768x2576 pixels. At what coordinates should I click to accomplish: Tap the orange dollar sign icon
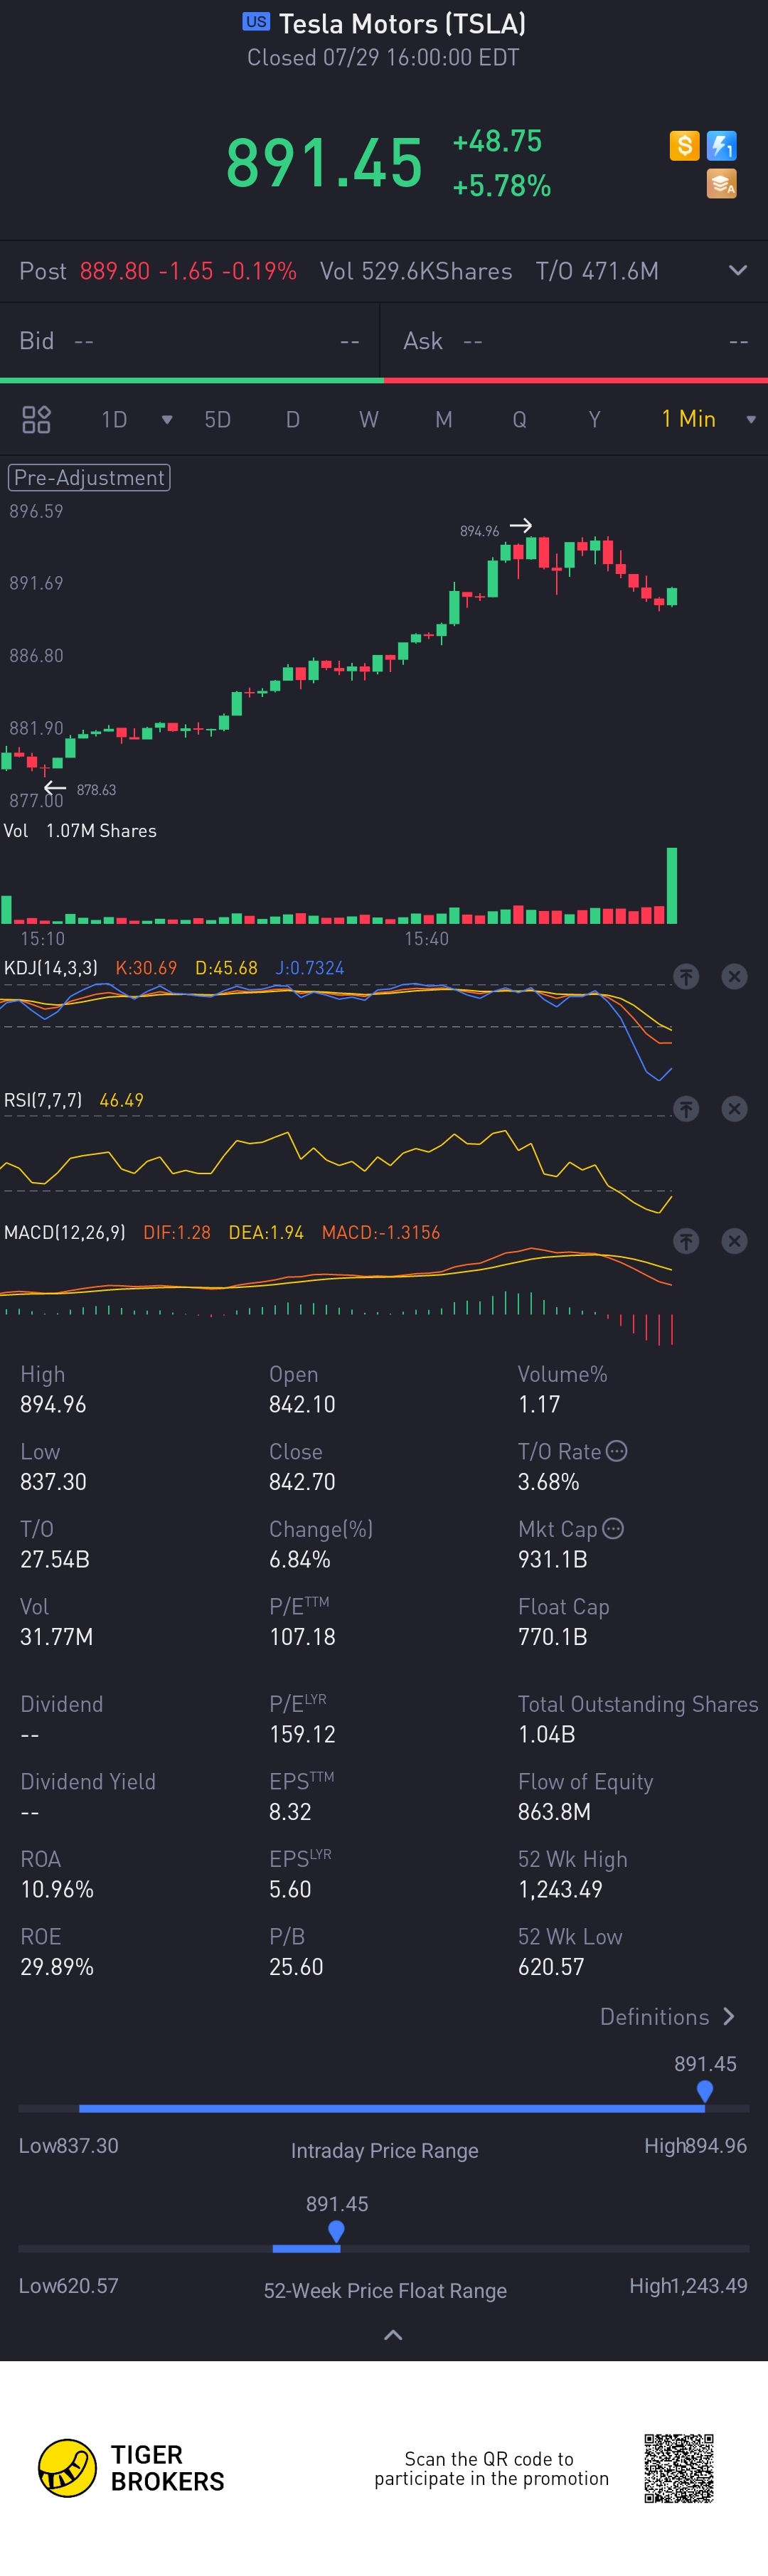684,146
